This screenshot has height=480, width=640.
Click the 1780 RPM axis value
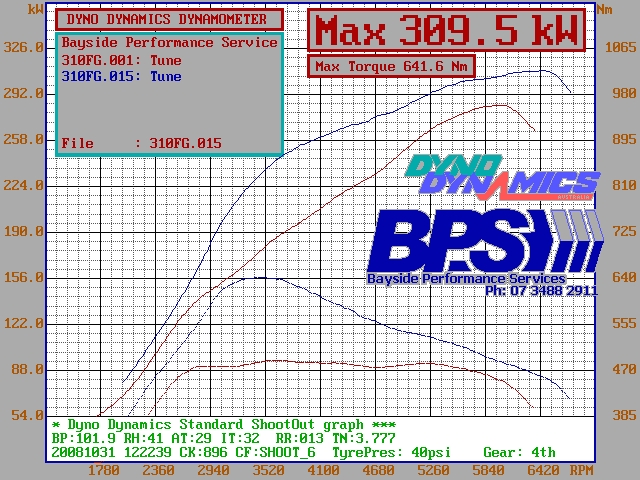click(x=104, y=471)
